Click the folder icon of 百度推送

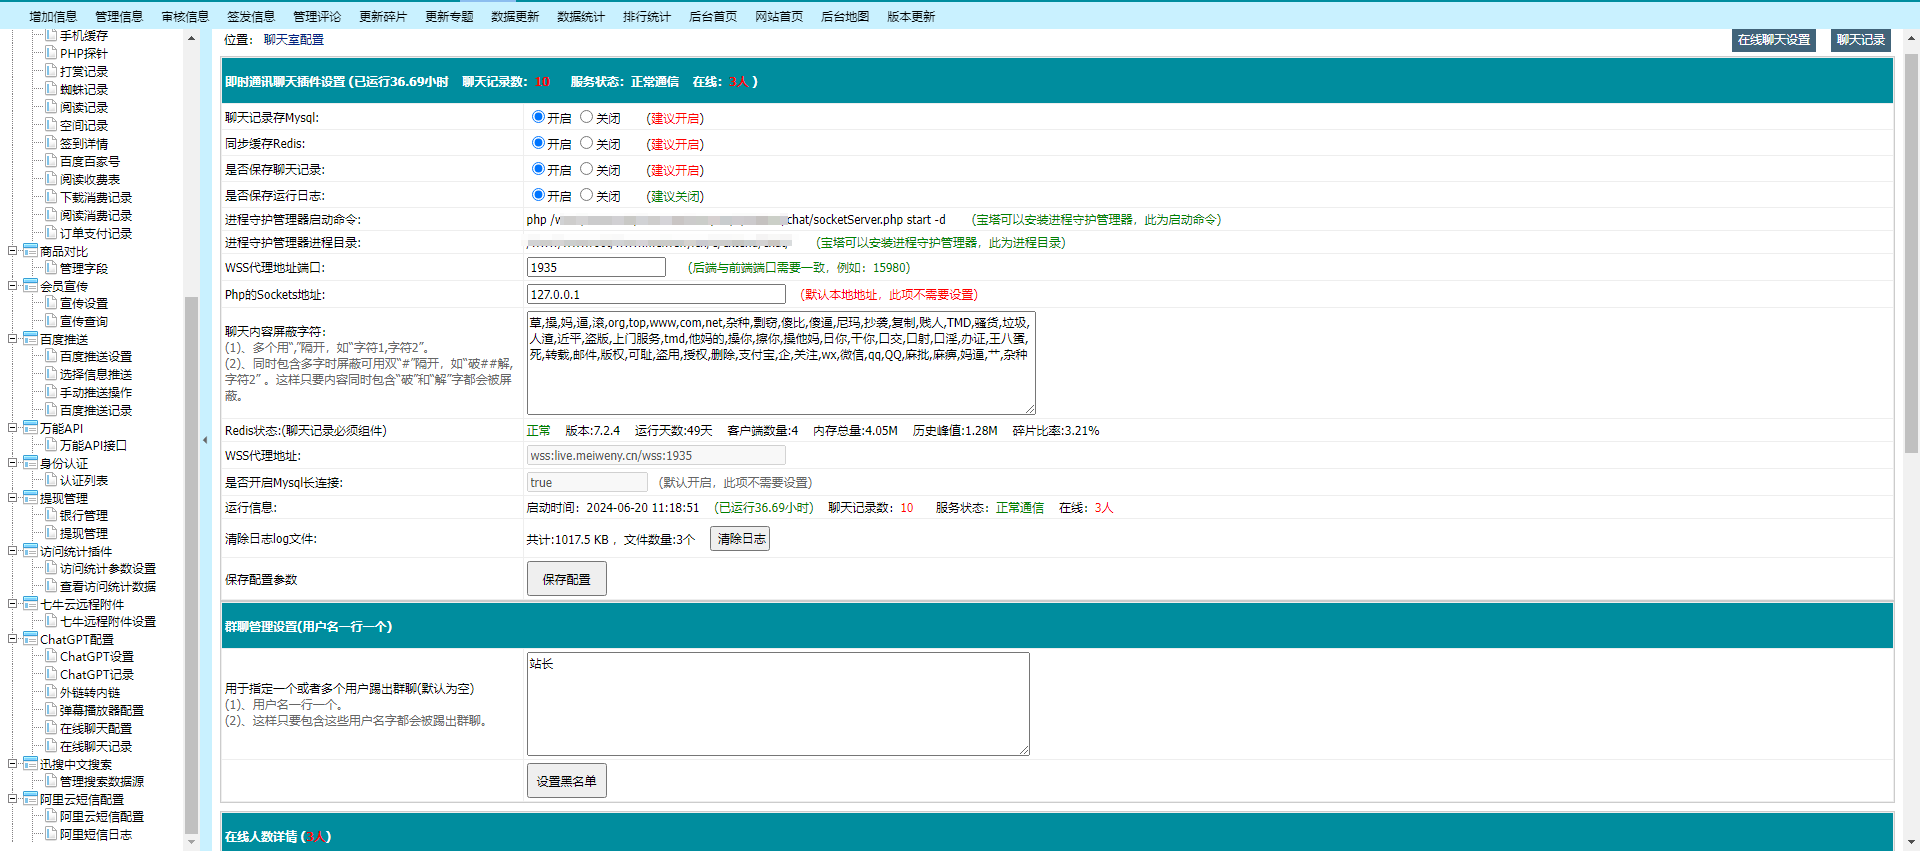tap(31, 339)
